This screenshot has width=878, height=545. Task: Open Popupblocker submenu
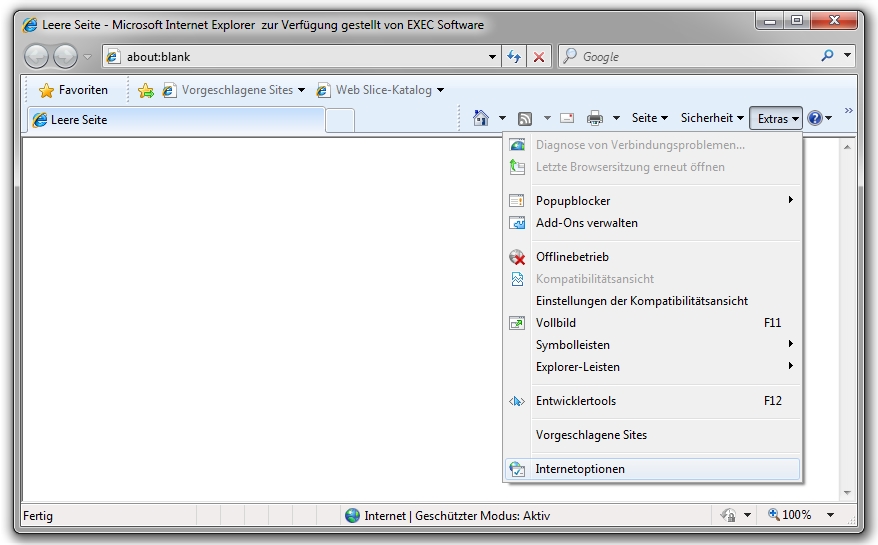pyautogui.click(x=652, y=201)
